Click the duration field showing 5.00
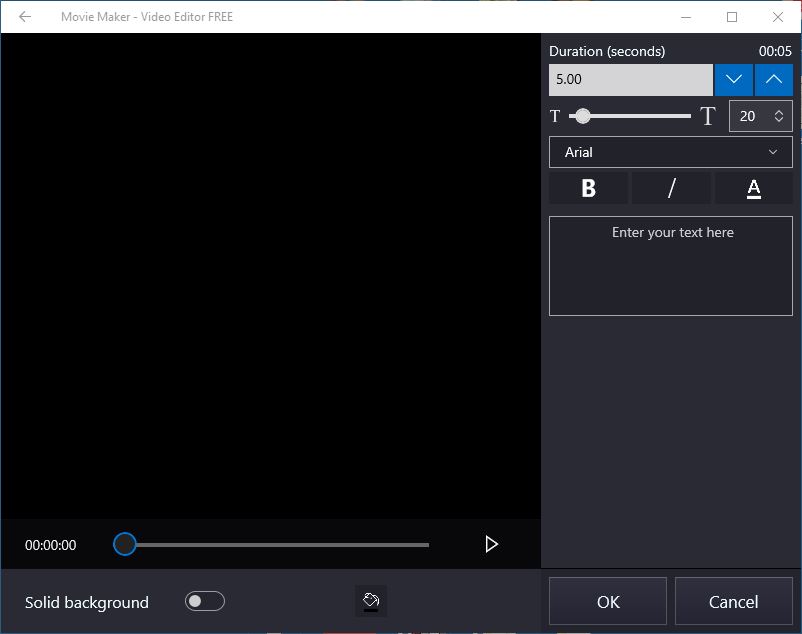The width and height of the screenshot is (802, 634). [630, 80]
